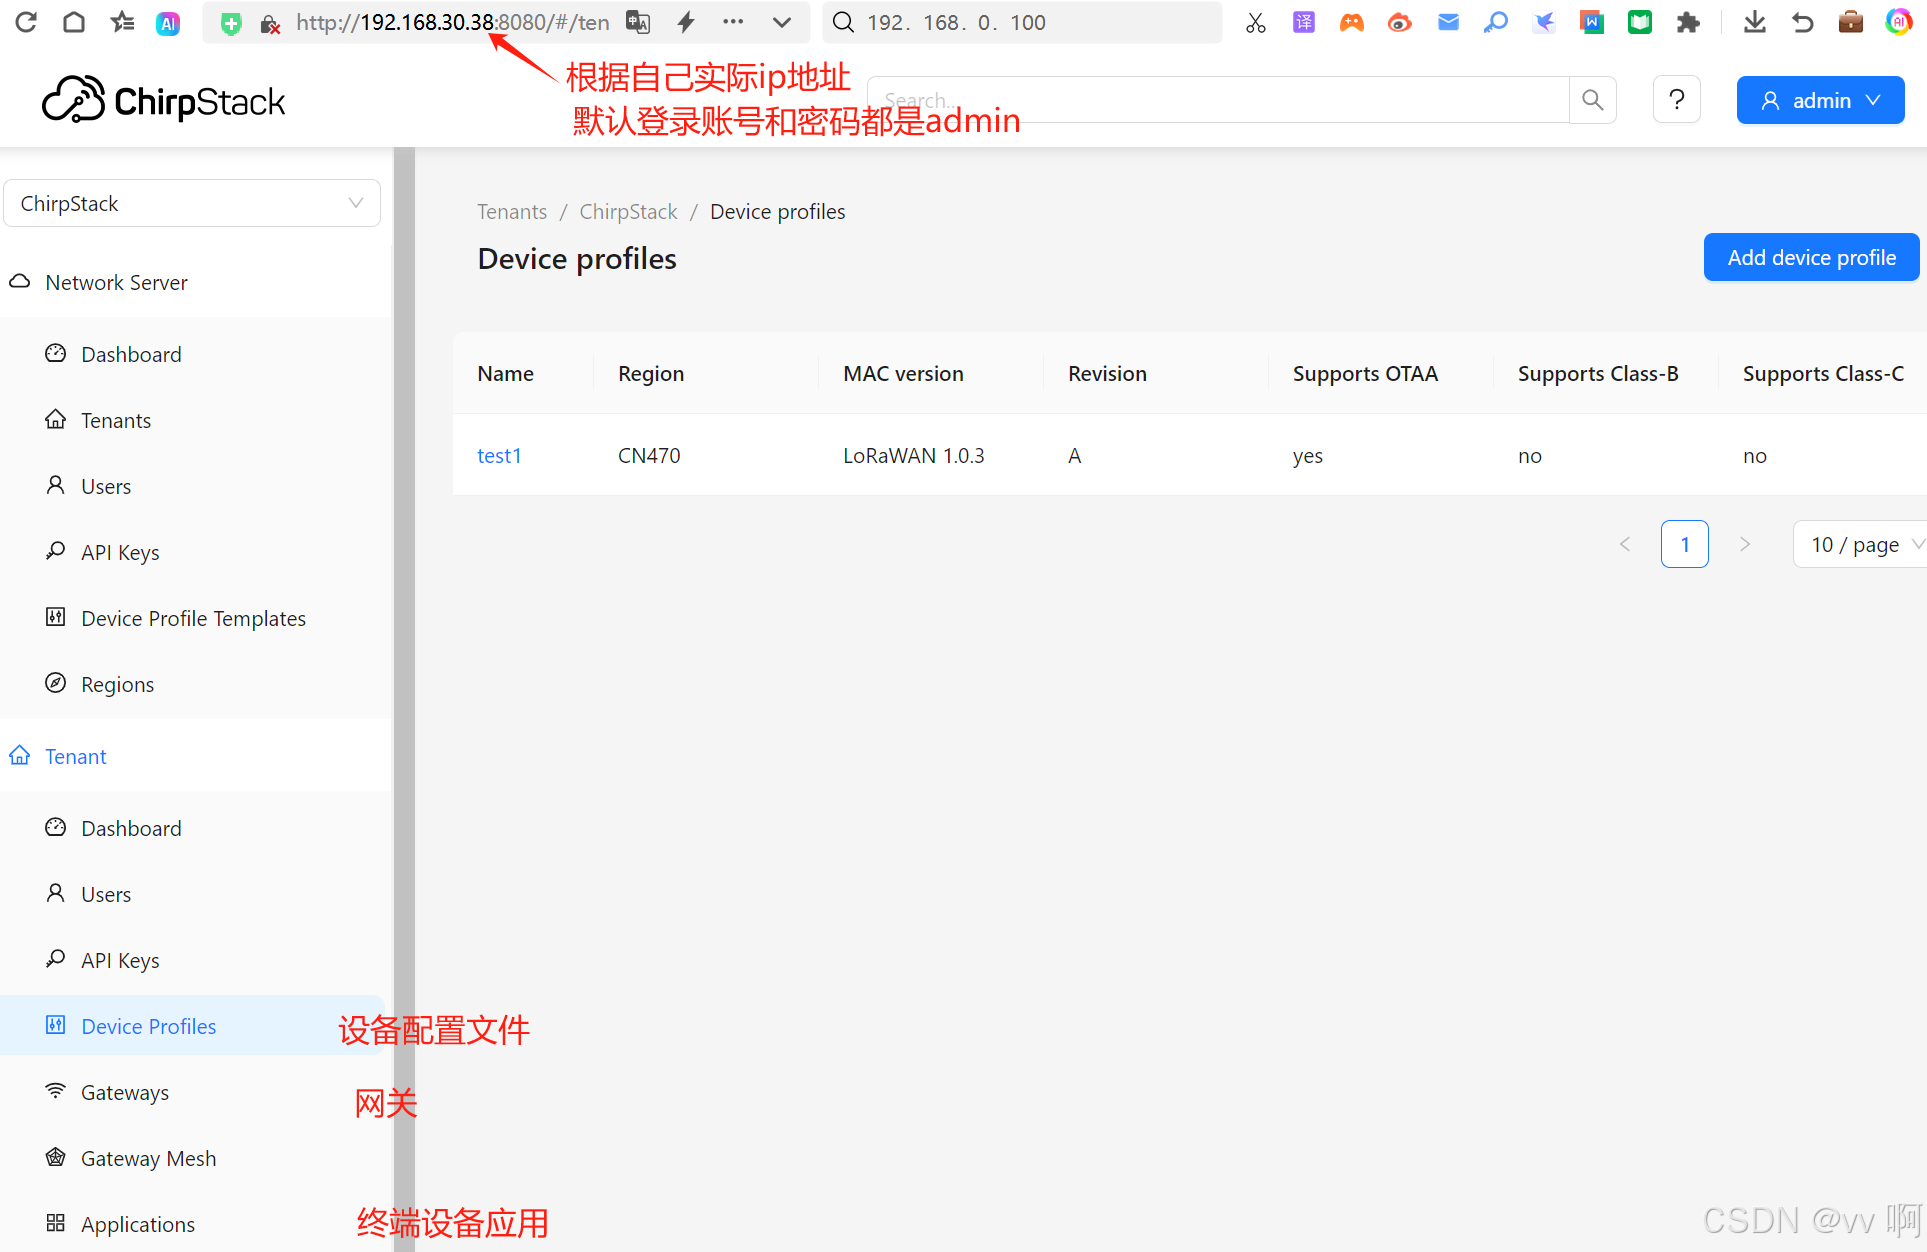This screenshot has width=1927, height=1252.
Task: Click the lightning speed mode icon
Action: (x=686, y=22)
